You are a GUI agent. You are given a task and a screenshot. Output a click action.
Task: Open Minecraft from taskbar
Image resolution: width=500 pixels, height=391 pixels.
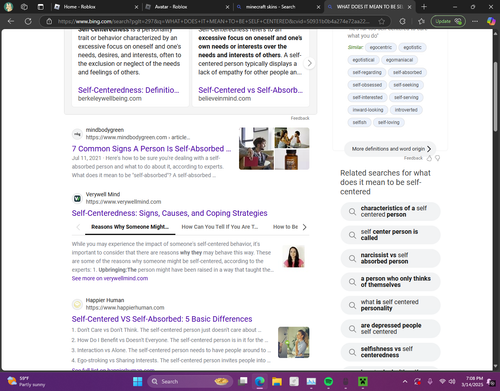tap(363, 381)
